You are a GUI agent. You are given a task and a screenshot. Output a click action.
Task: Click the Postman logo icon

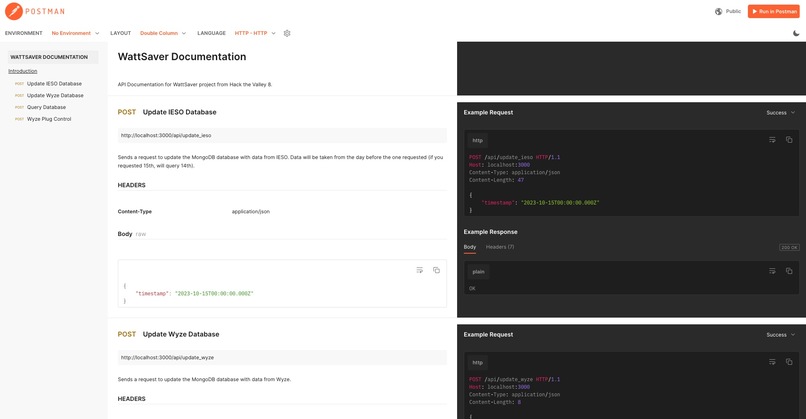pos(14,11)
